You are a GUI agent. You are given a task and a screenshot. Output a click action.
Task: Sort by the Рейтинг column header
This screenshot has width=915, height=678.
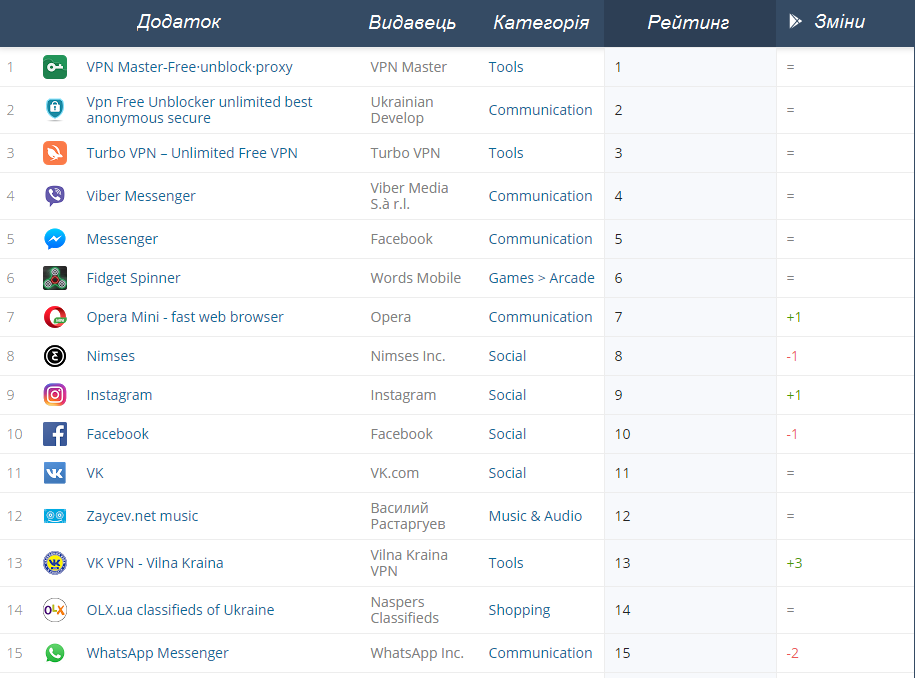pyautogui.click(x=688, y=22)
